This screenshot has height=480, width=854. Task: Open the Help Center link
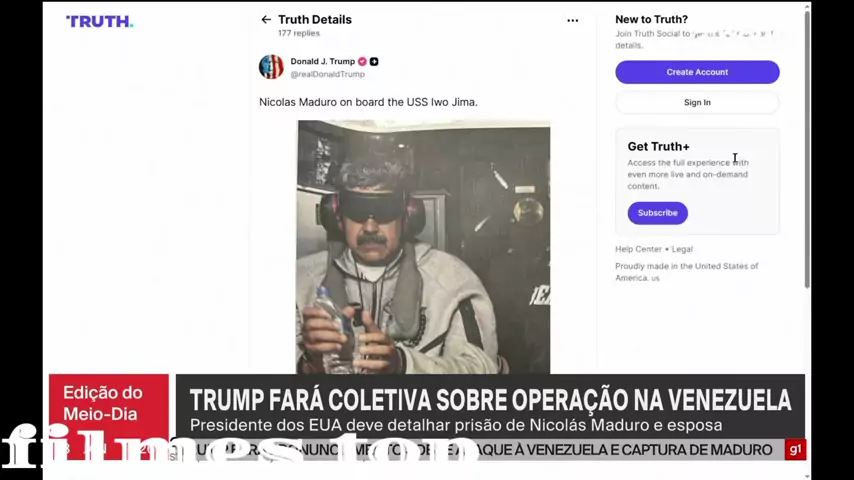[x=638, y=249]
